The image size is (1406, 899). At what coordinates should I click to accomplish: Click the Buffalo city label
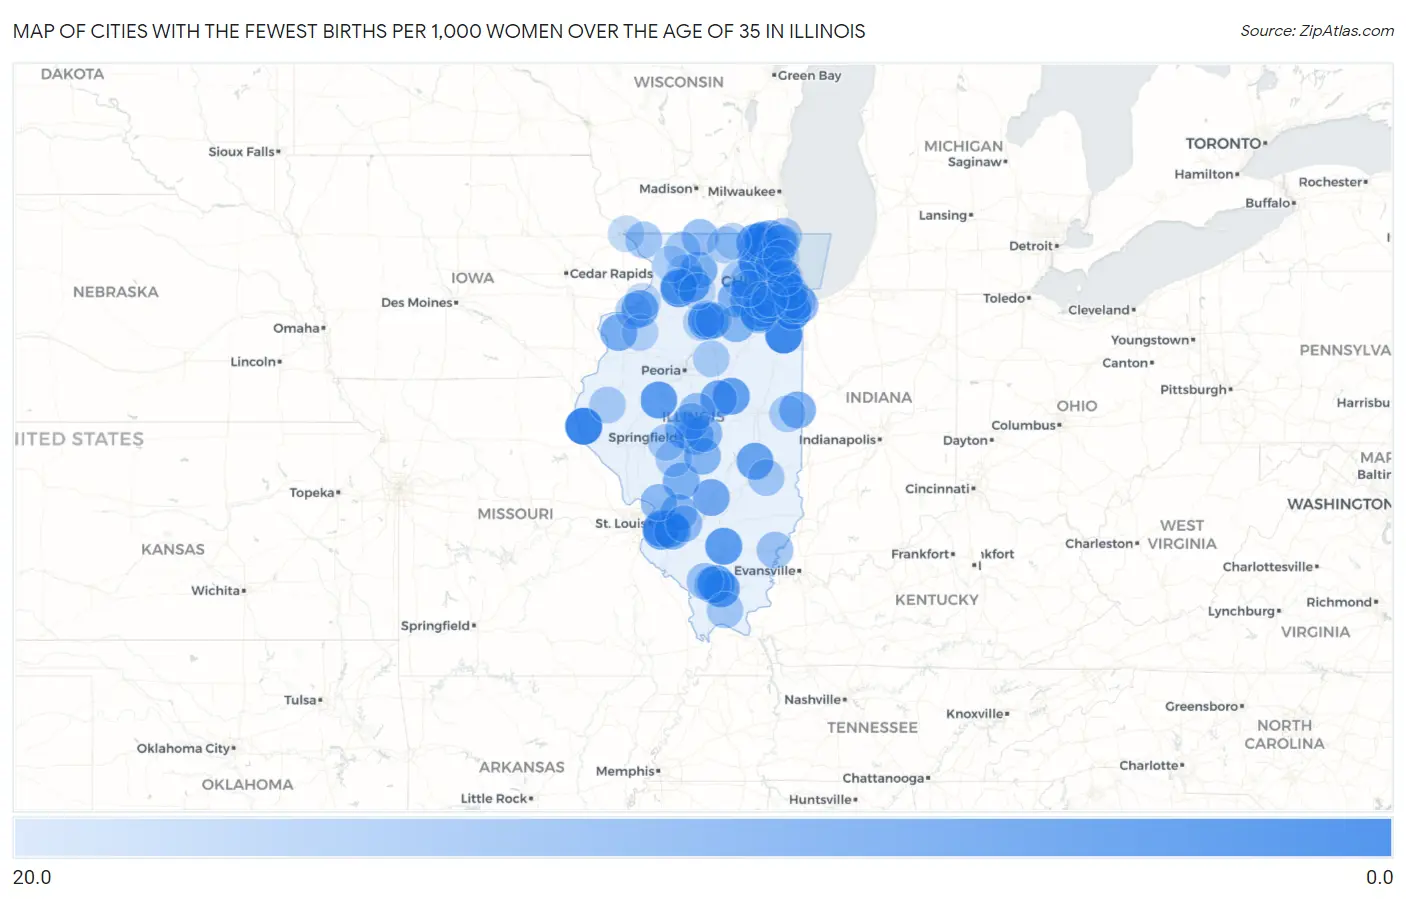click(x=1268, y=202)
